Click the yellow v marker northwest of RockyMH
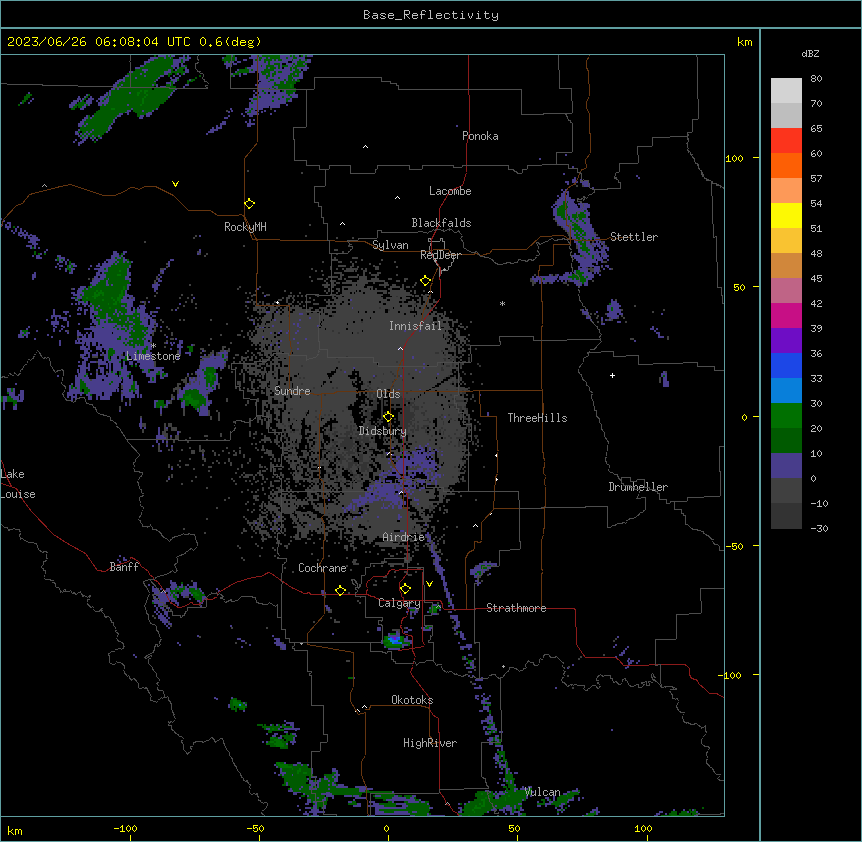Image resolution: width=862 pixels, height=842 pixels. pos(175,184)
